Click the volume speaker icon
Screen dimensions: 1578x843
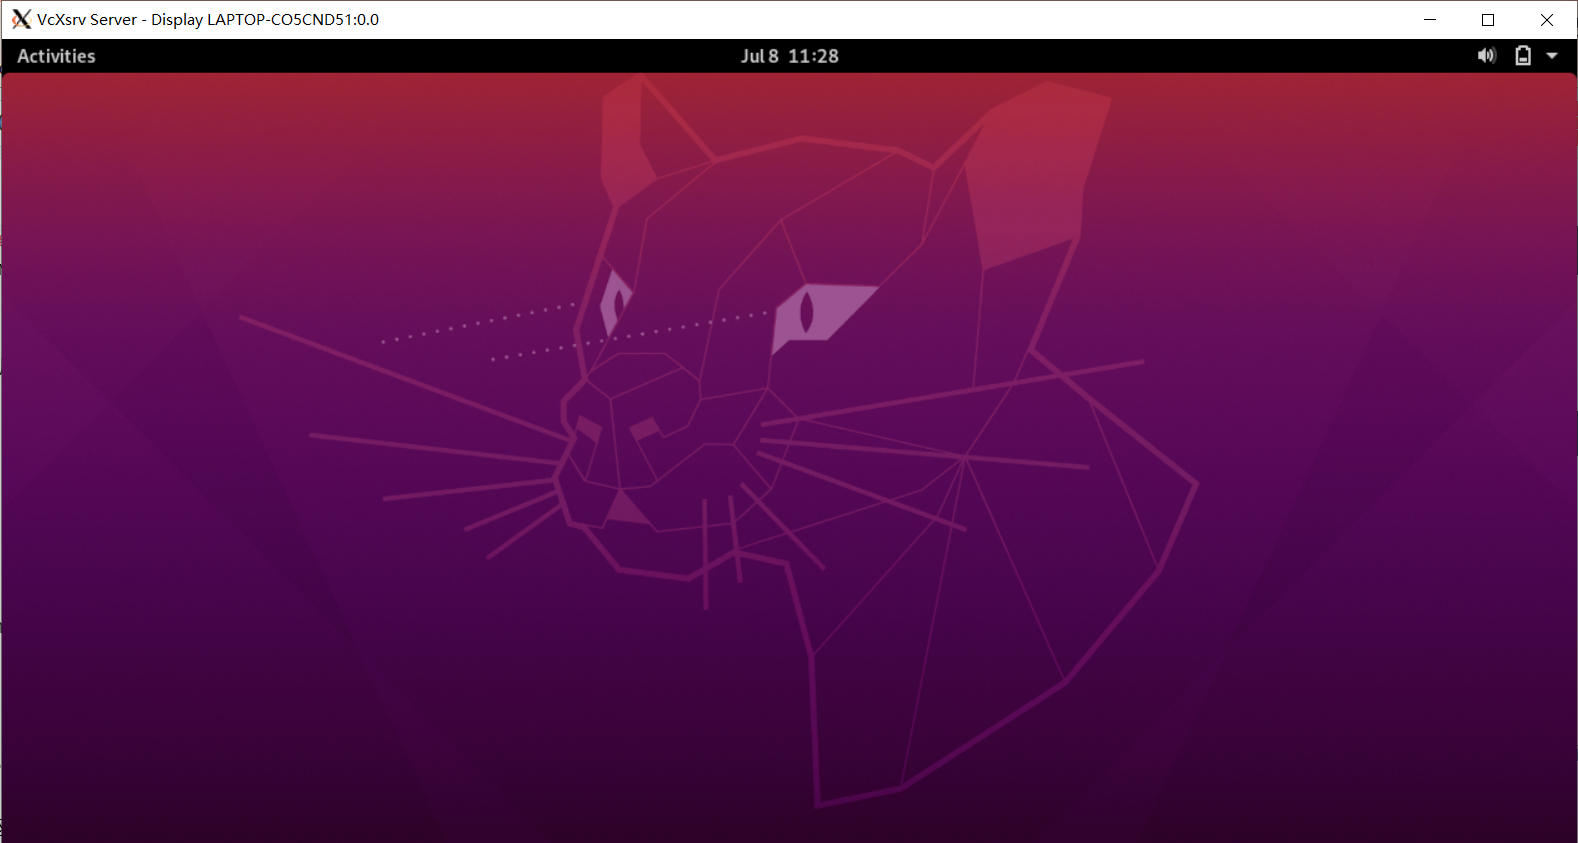[1487, 56]
